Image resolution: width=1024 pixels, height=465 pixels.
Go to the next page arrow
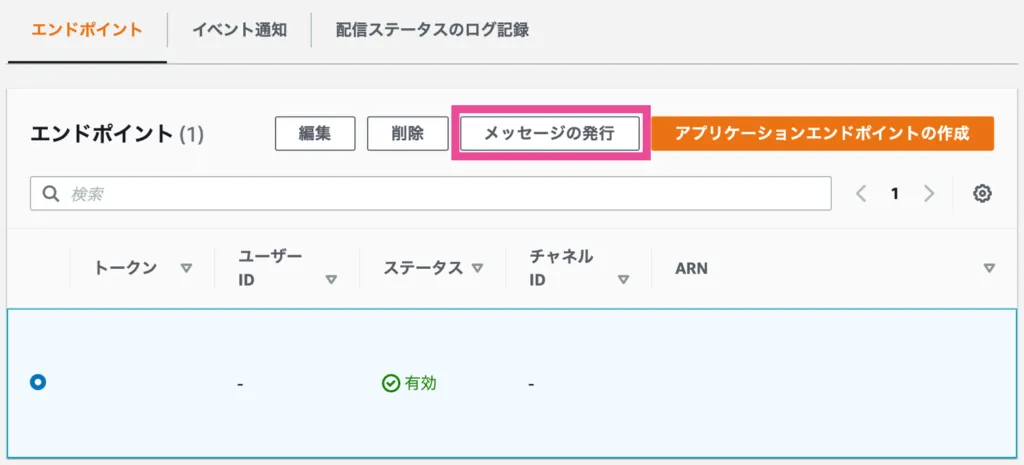[x=929, y=194]
